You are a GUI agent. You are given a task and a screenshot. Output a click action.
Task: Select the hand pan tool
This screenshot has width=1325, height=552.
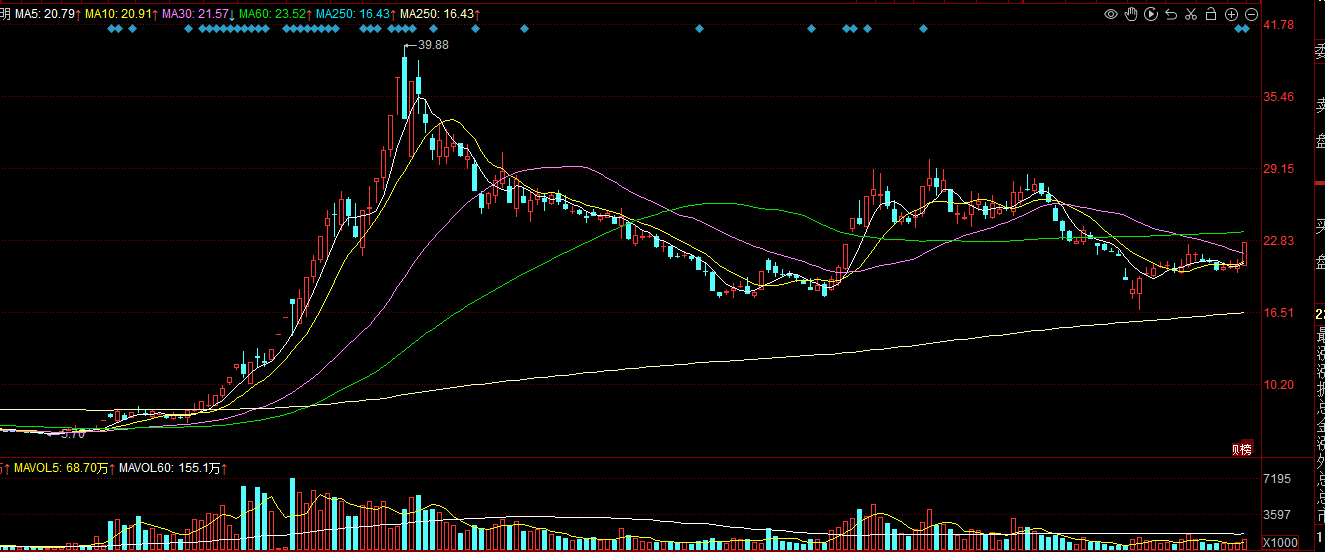[x=1131, y=14]
